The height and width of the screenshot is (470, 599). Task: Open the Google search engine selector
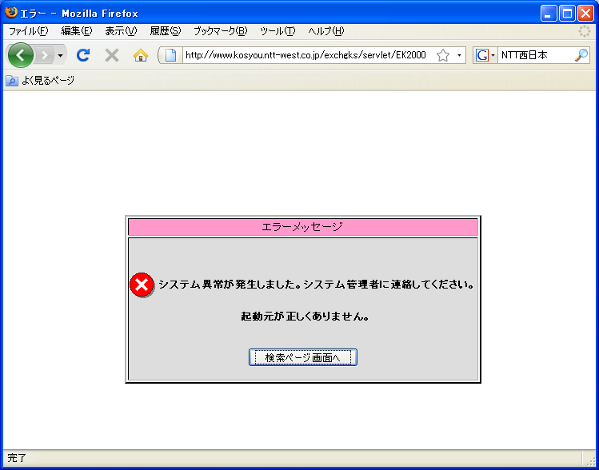(x=485, y=55)
